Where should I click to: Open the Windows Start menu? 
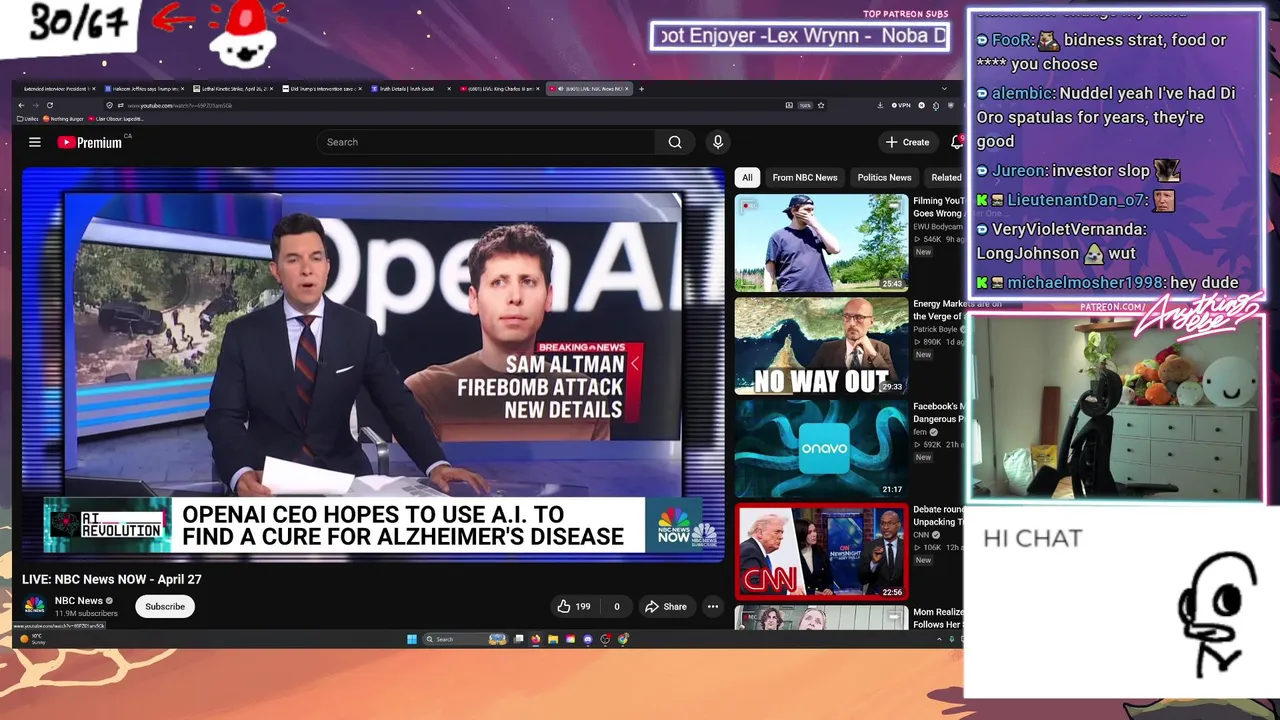pyautogui.click(x=411, y=639)
